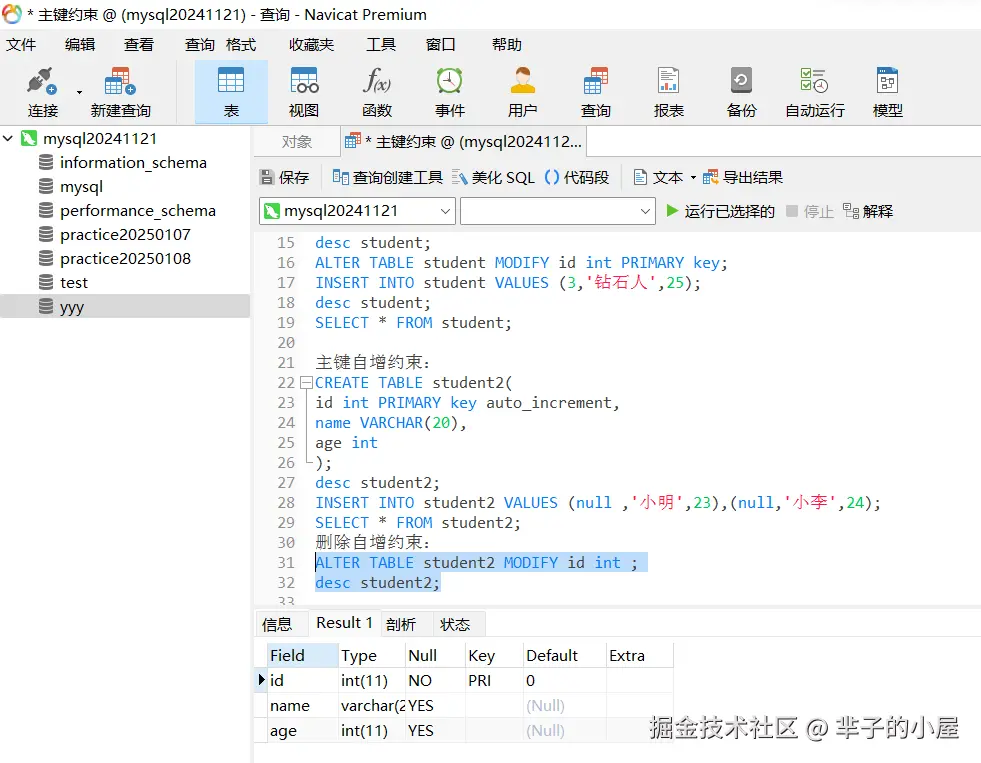The height and width of the screenshot is (763, 981).
Task: Open the 视图 views icon
Action: (304, 93)
